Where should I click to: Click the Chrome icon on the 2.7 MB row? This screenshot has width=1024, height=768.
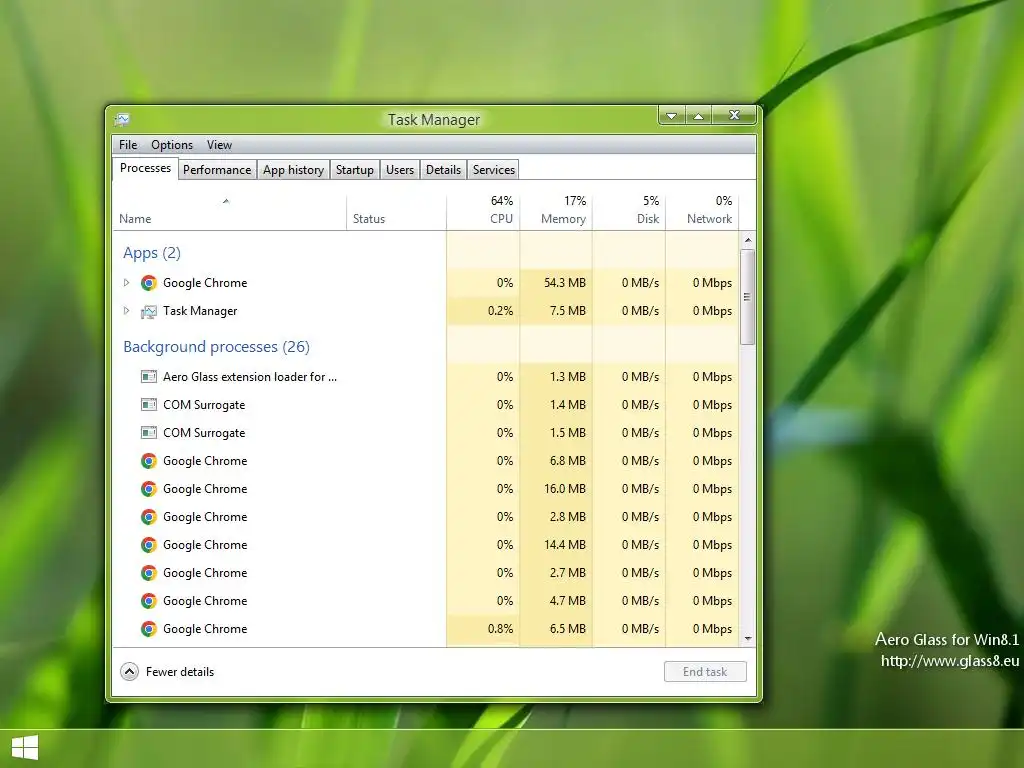coord(149,573)
